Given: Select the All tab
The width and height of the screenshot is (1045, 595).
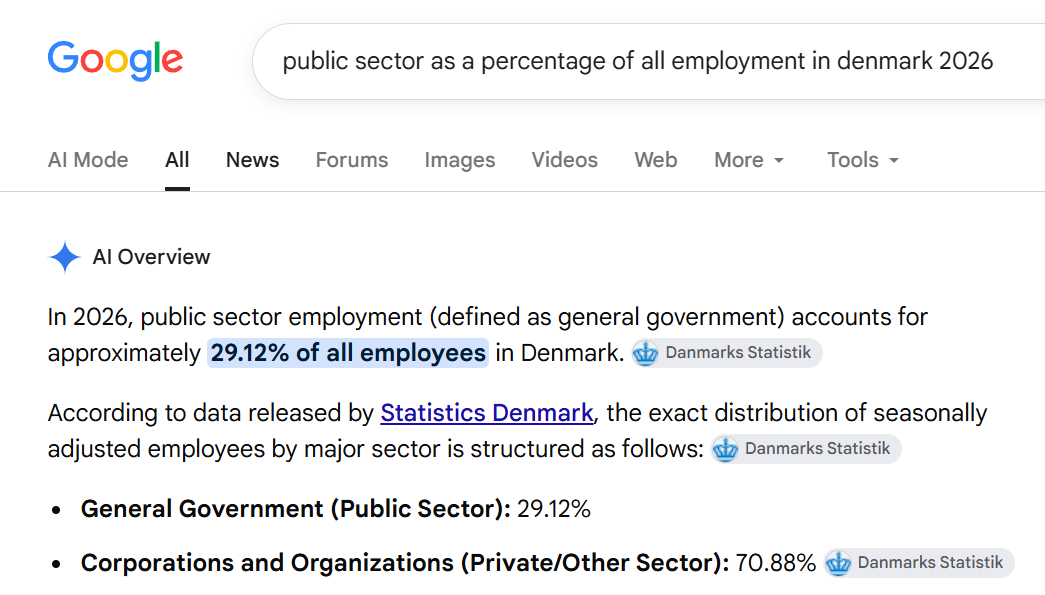Looking at the screenshot, I should coord(177,160).
